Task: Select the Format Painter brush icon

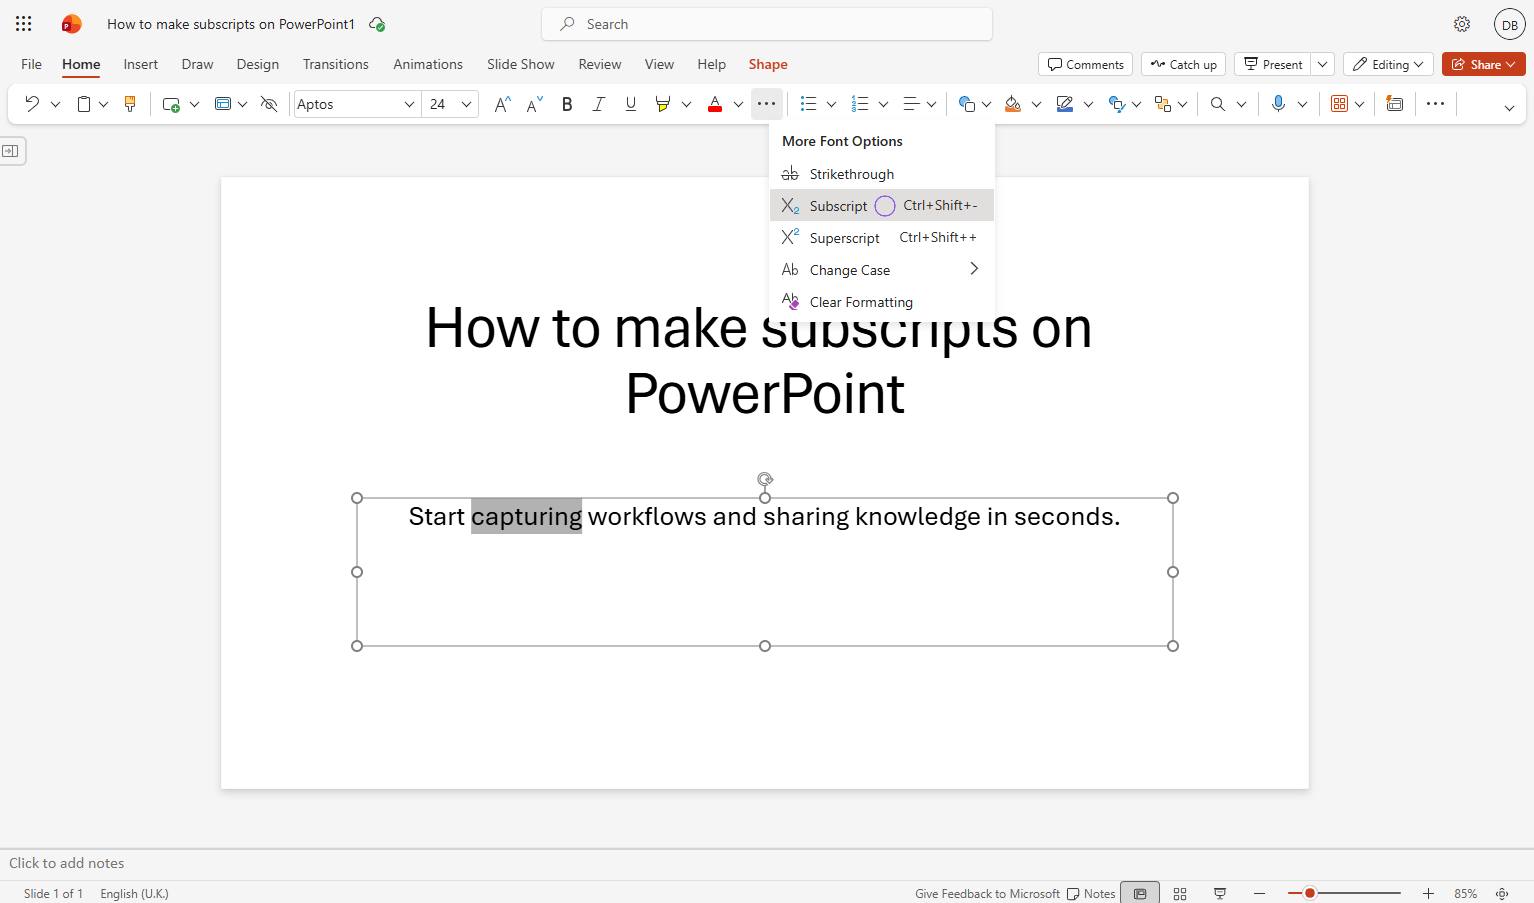Action: click(x=129, y=104)
